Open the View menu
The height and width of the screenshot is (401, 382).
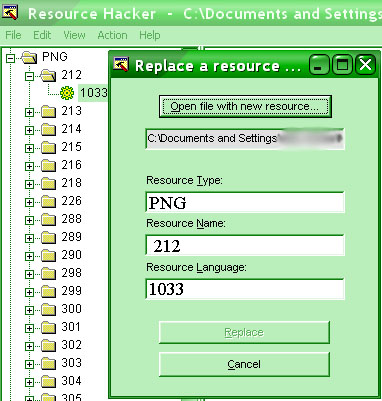coord(74,35)
